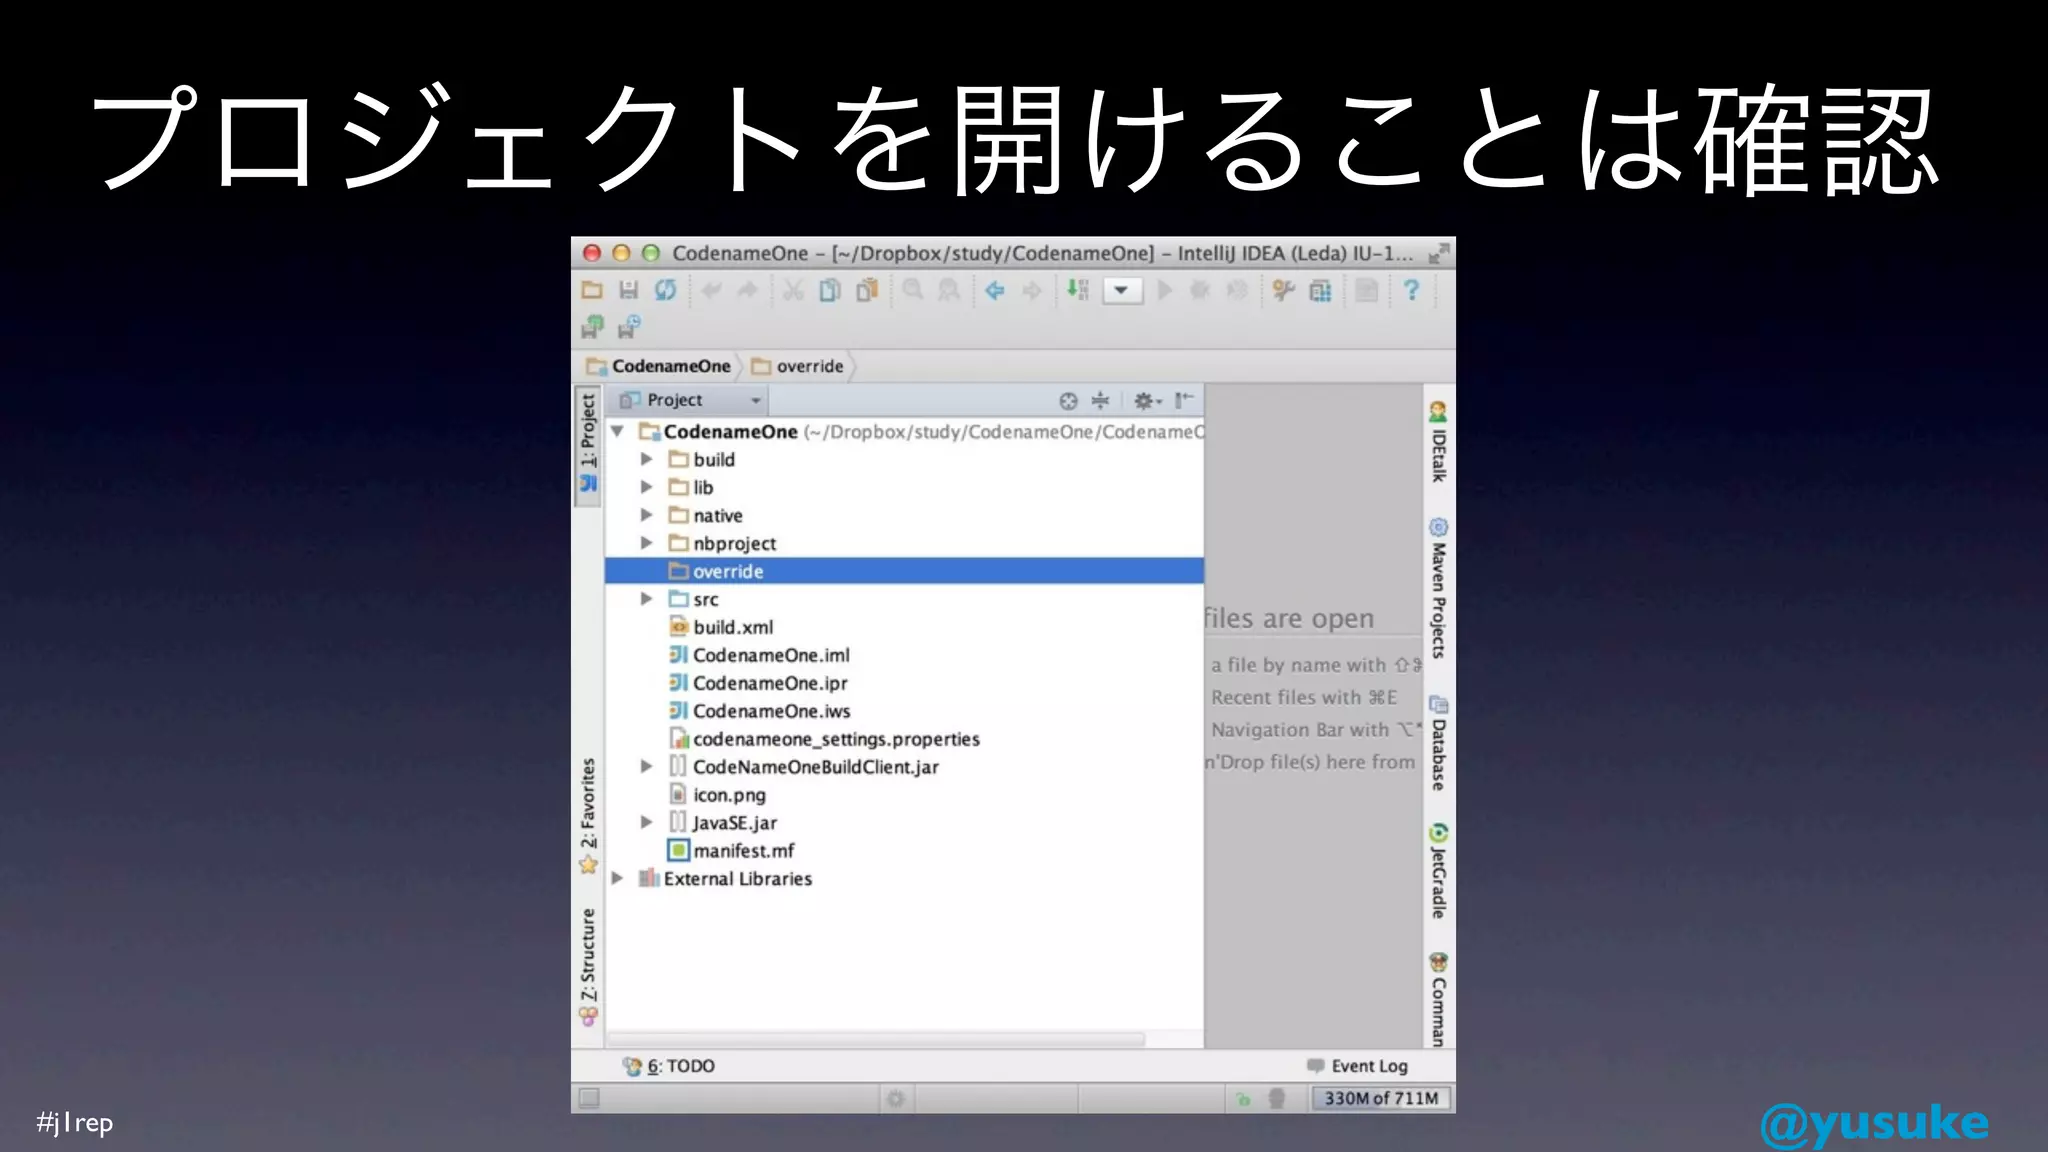Image resolution: width=2048 pixels, height=1152 pixels.
Task: Expand the External Libraries node
Action: click(618, 878)
